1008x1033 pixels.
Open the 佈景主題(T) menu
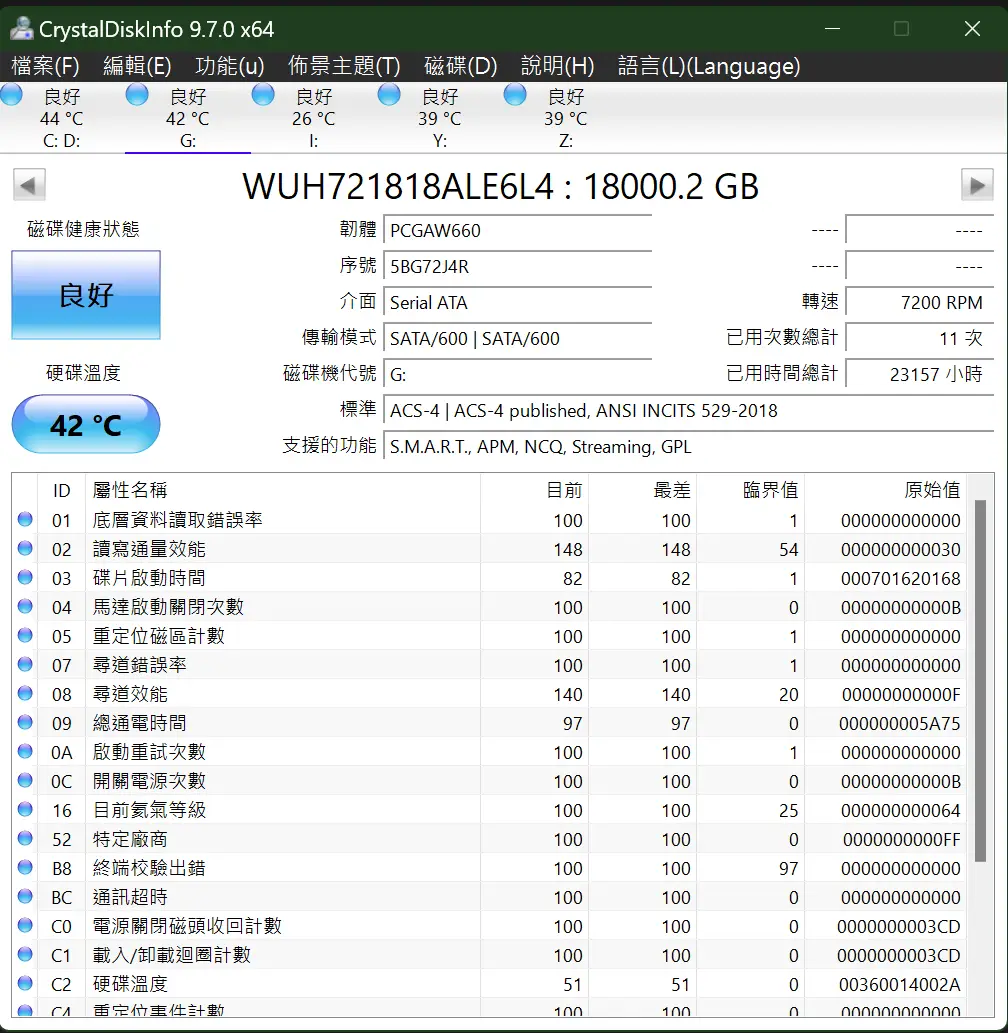pos(344,66)
